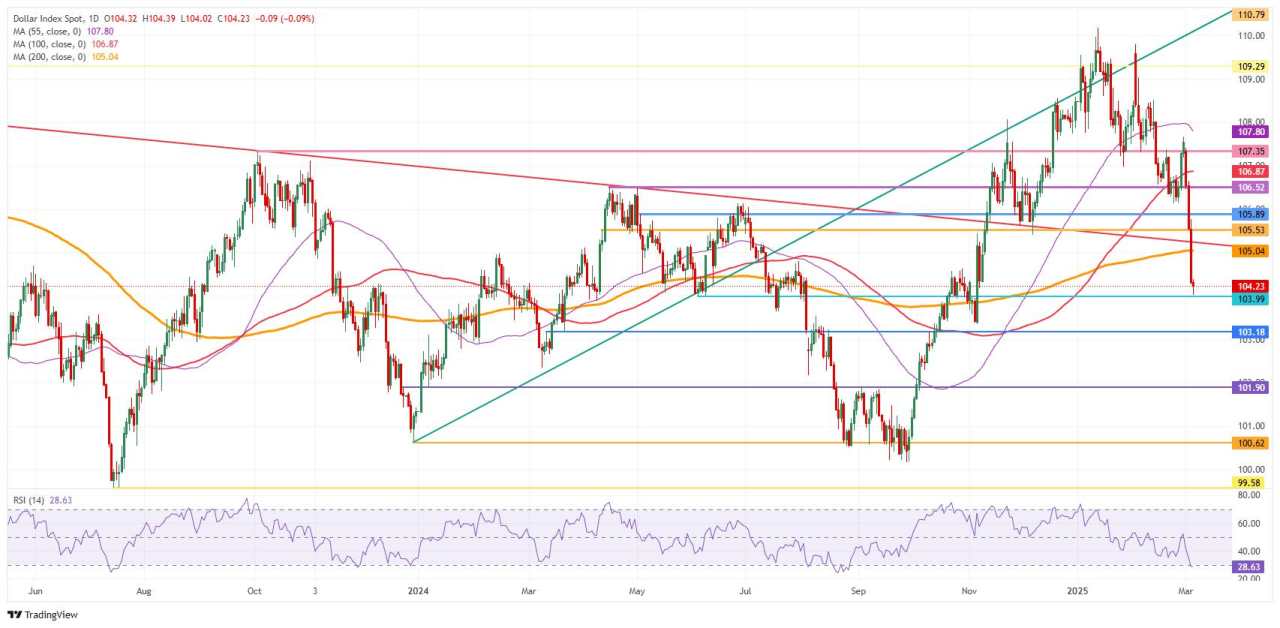Click the 107.35 pink price tag
Viewport: 1280px width, 628px height.
(1252, 151)
